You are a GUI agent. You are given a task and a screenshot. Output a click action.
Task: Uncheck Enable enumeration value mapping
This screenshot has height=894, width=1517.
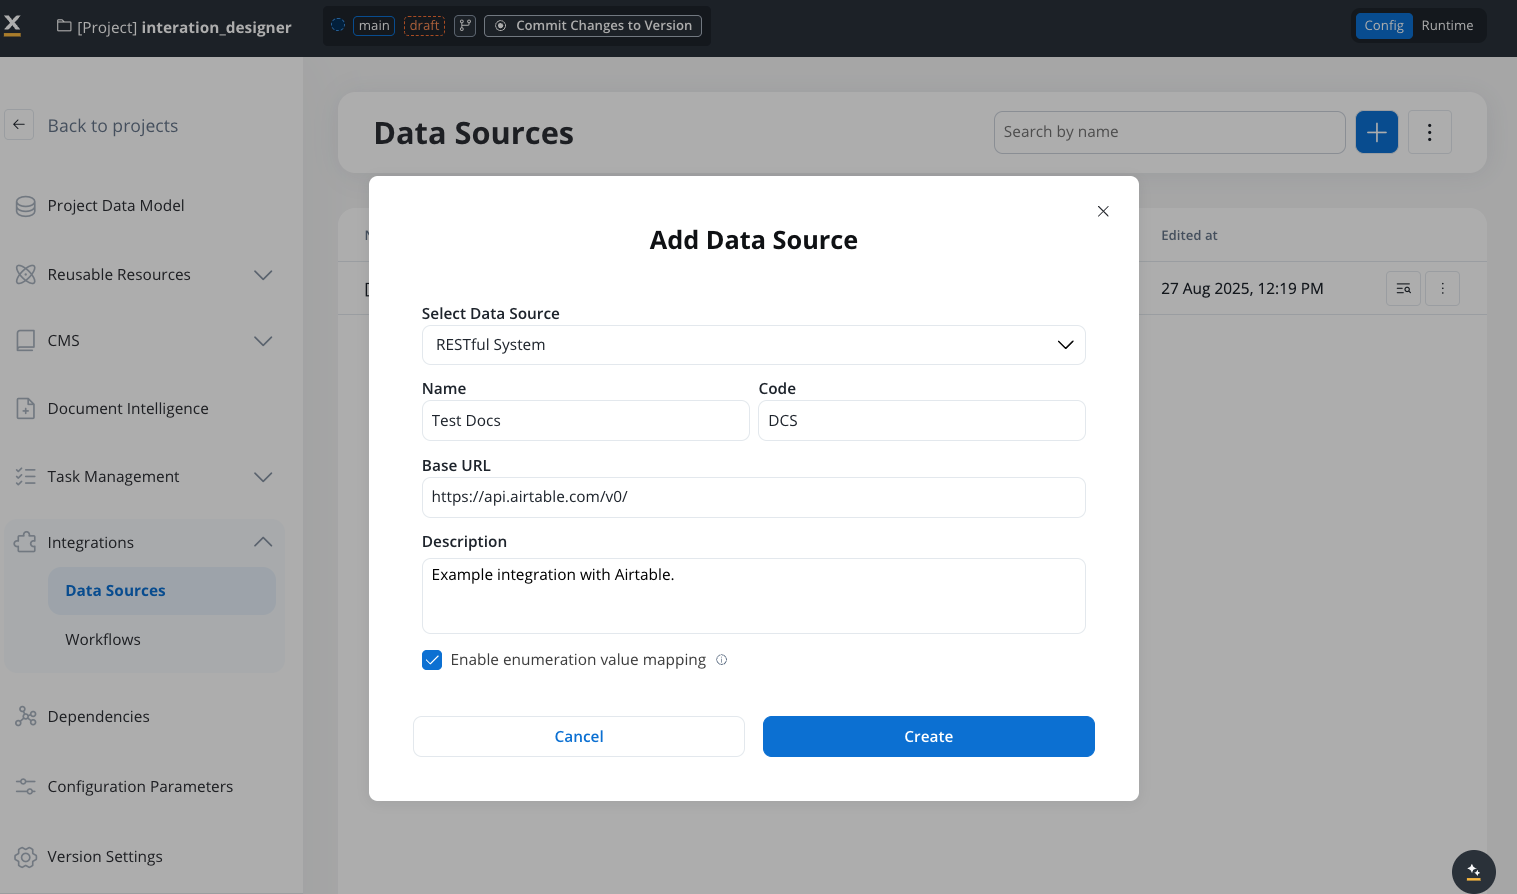click(x=432, y=660)
